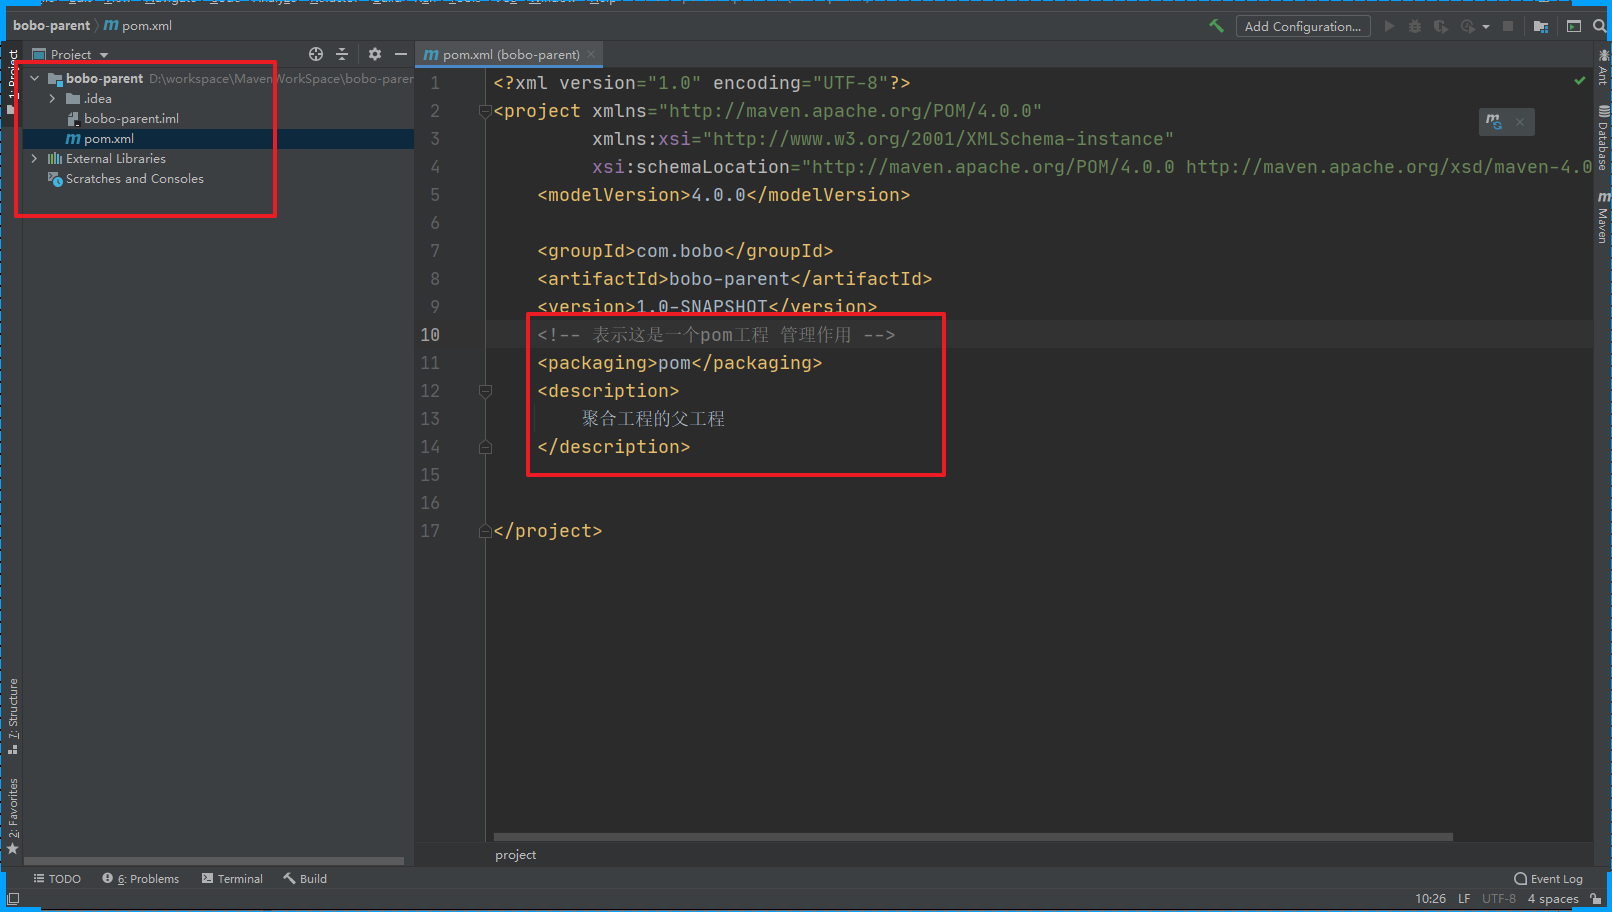Open the Build tool window
This screenshot has height=912, width=1612.
point(305,879)
